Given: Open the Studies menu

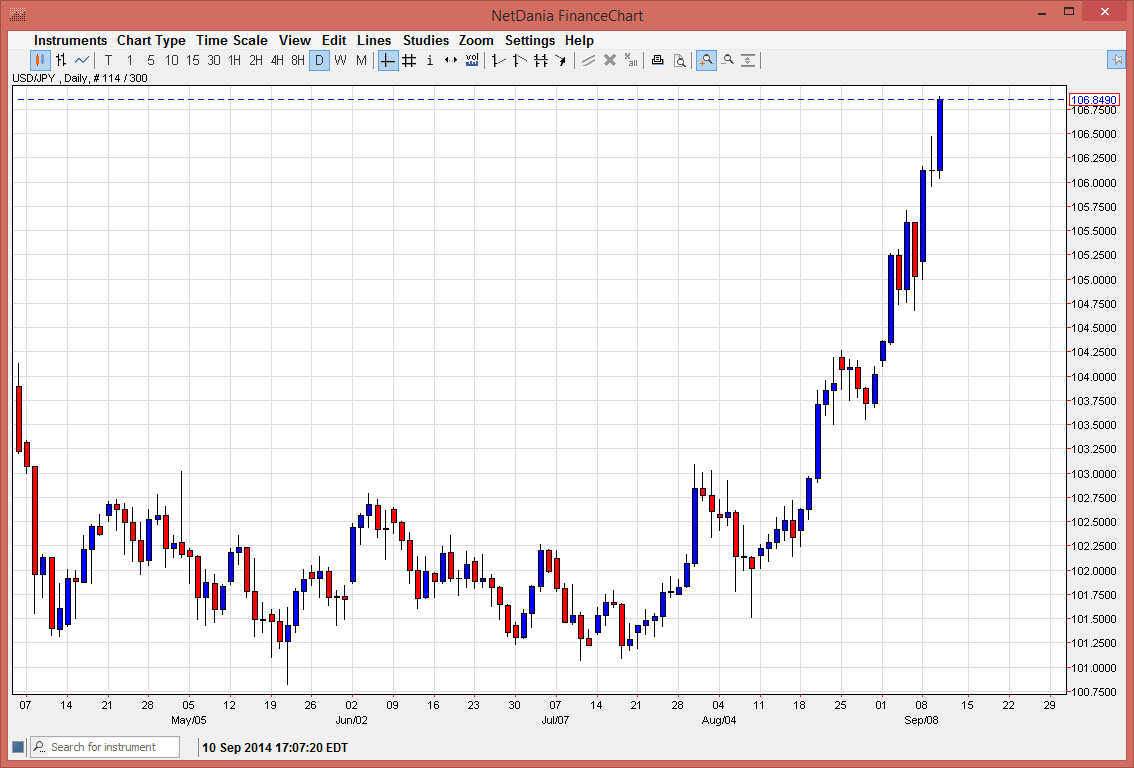Looking at the screenshot, I should [x=426, y=40].
